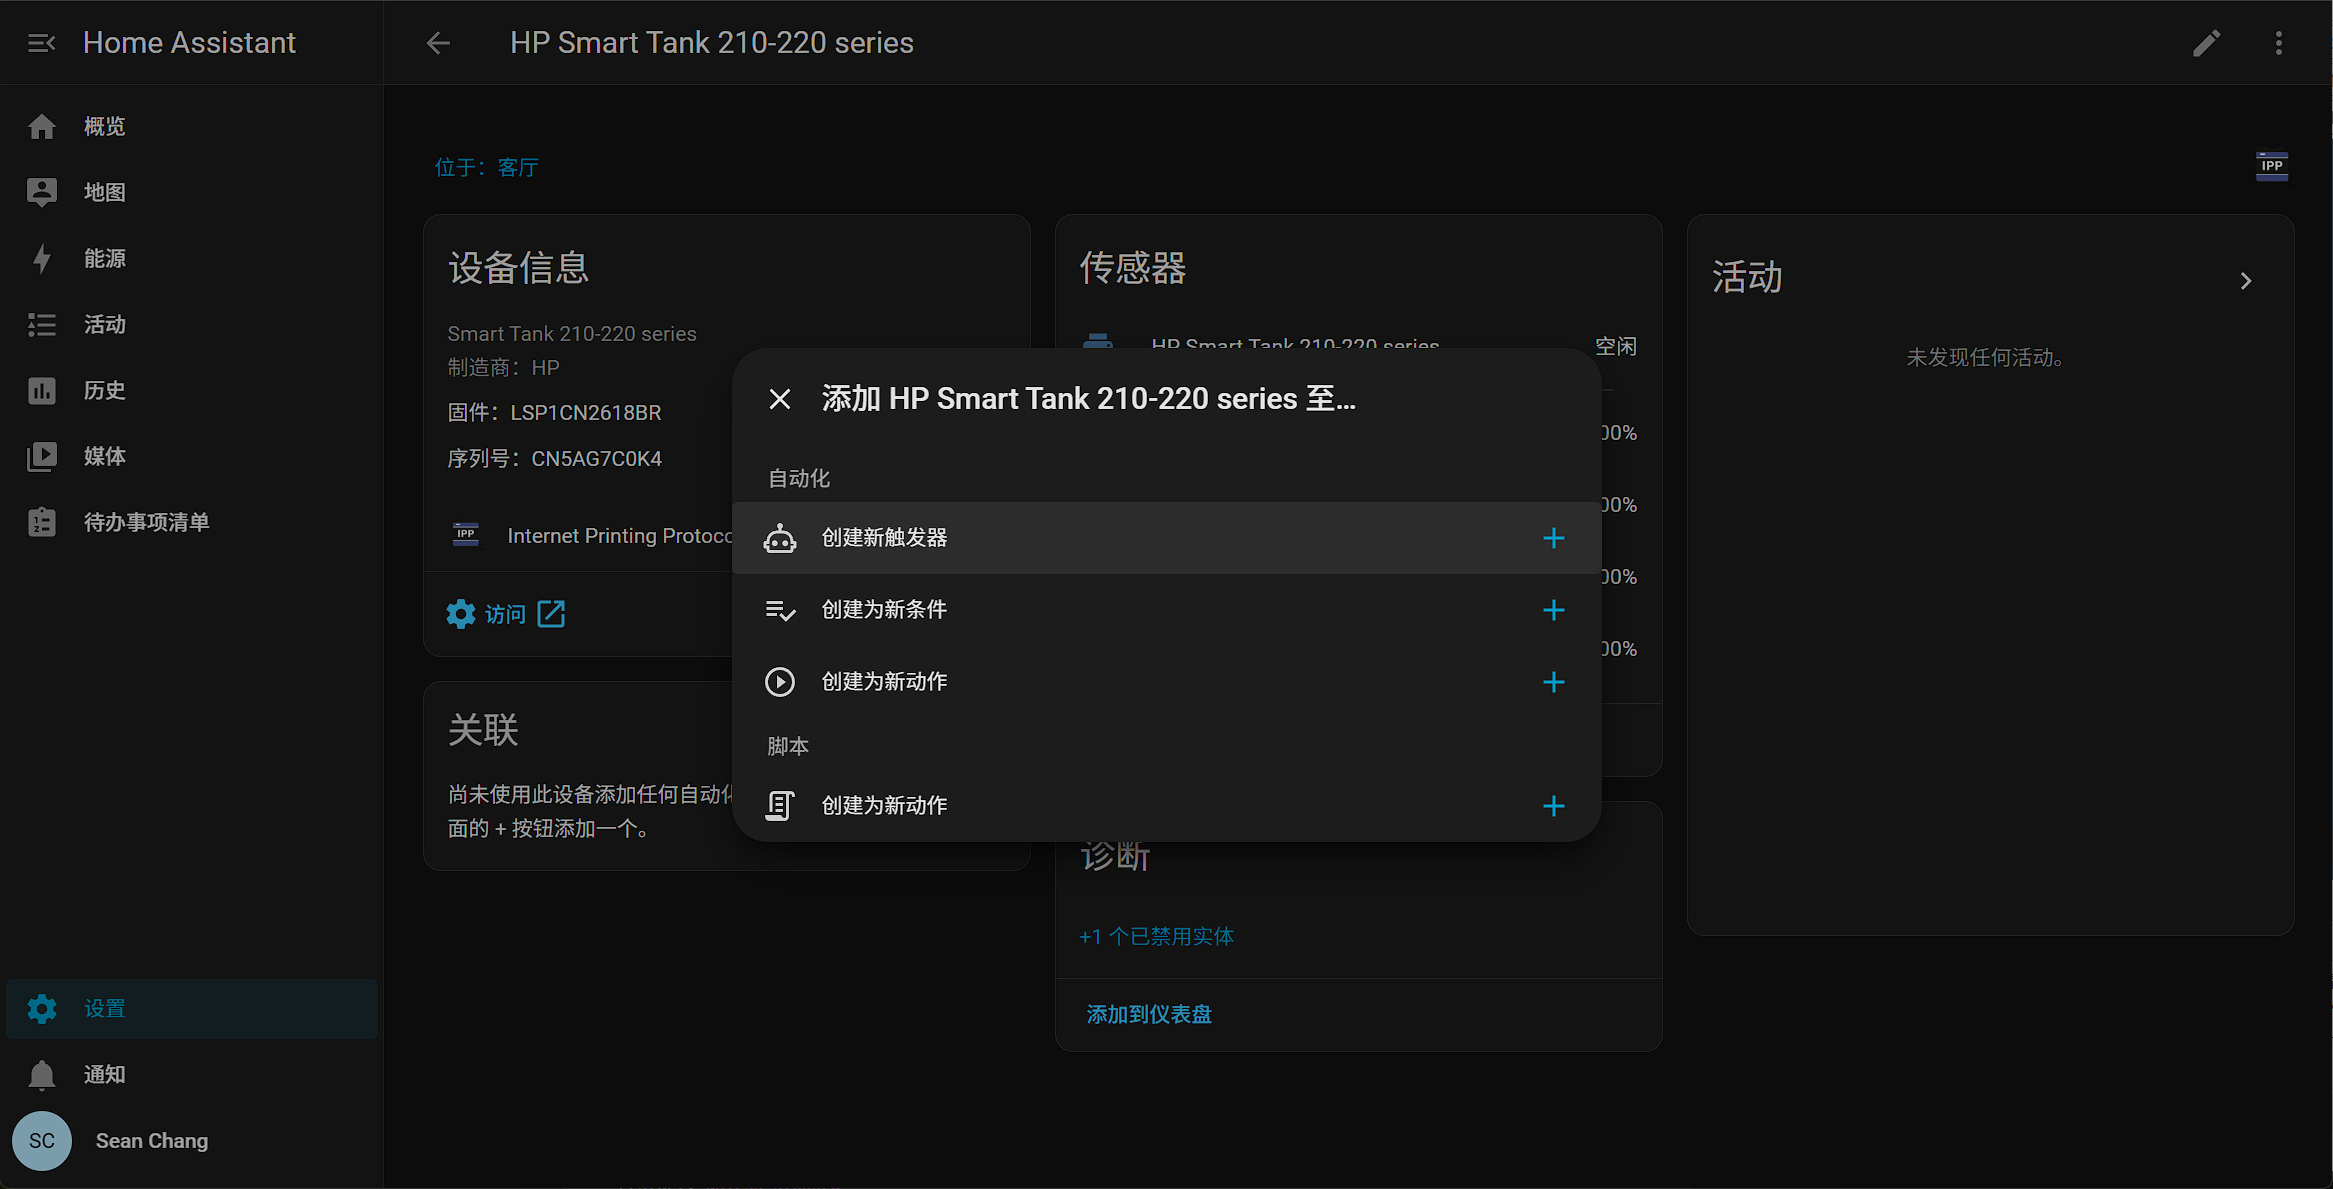Open 概览 in the sidebar
The height and width of the screenshot is (1189, 2333).
192,127
